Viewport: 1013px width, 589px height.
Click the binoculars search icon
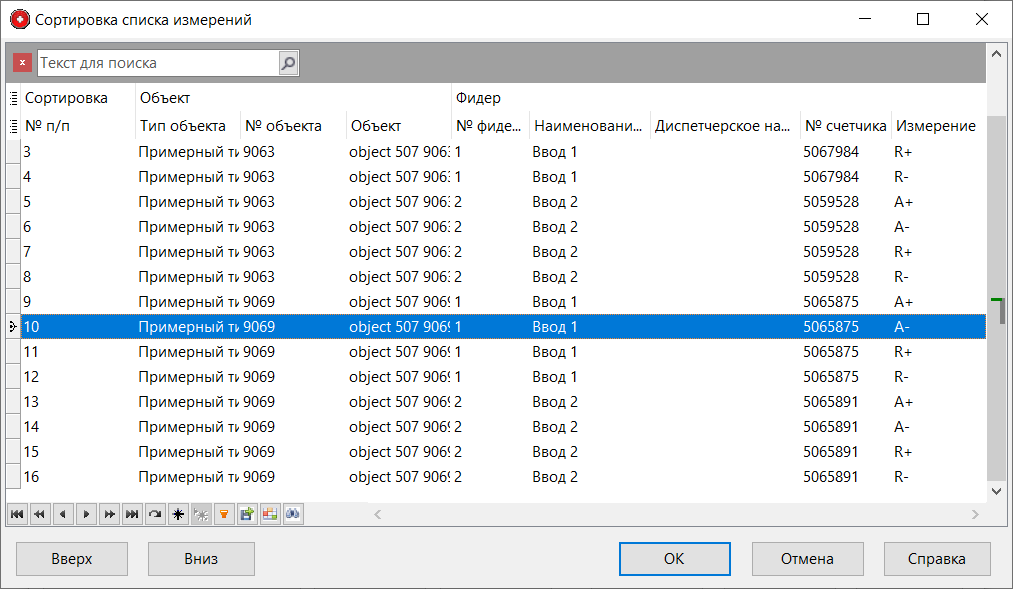tap(293, 514)
